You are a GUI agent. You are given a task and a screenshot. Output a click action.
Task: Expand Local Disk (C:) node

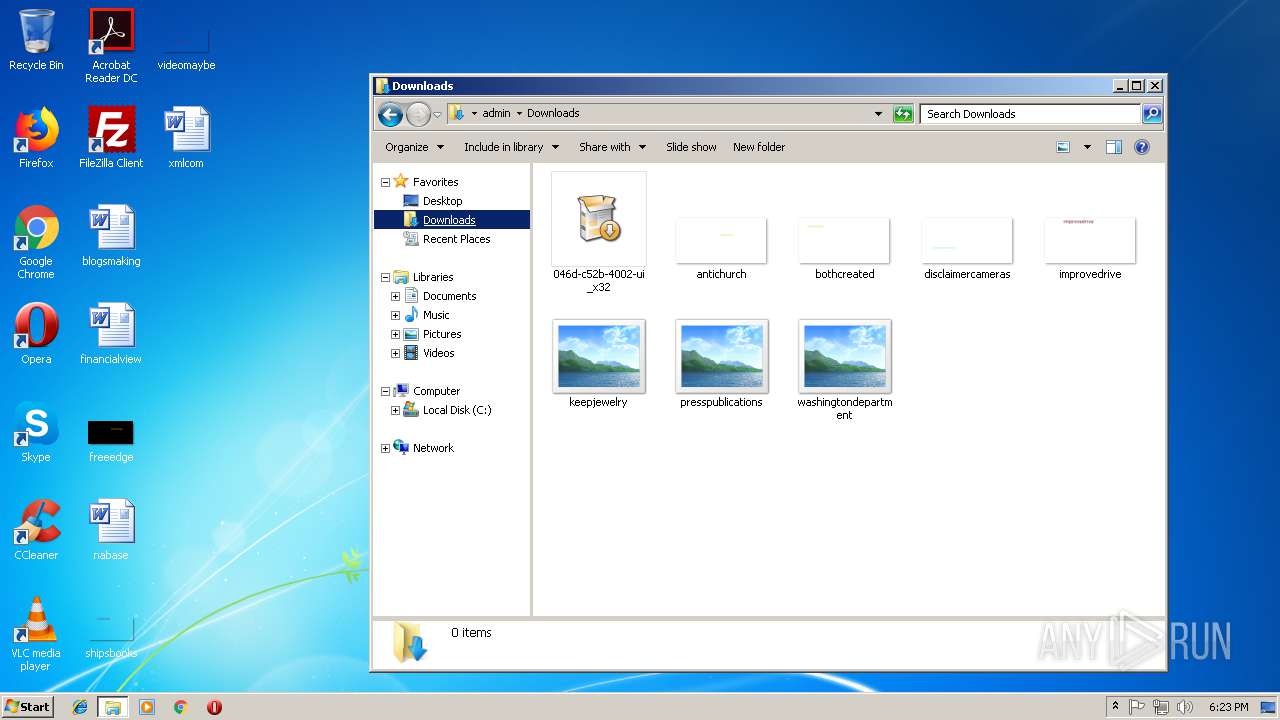(395, 411)
